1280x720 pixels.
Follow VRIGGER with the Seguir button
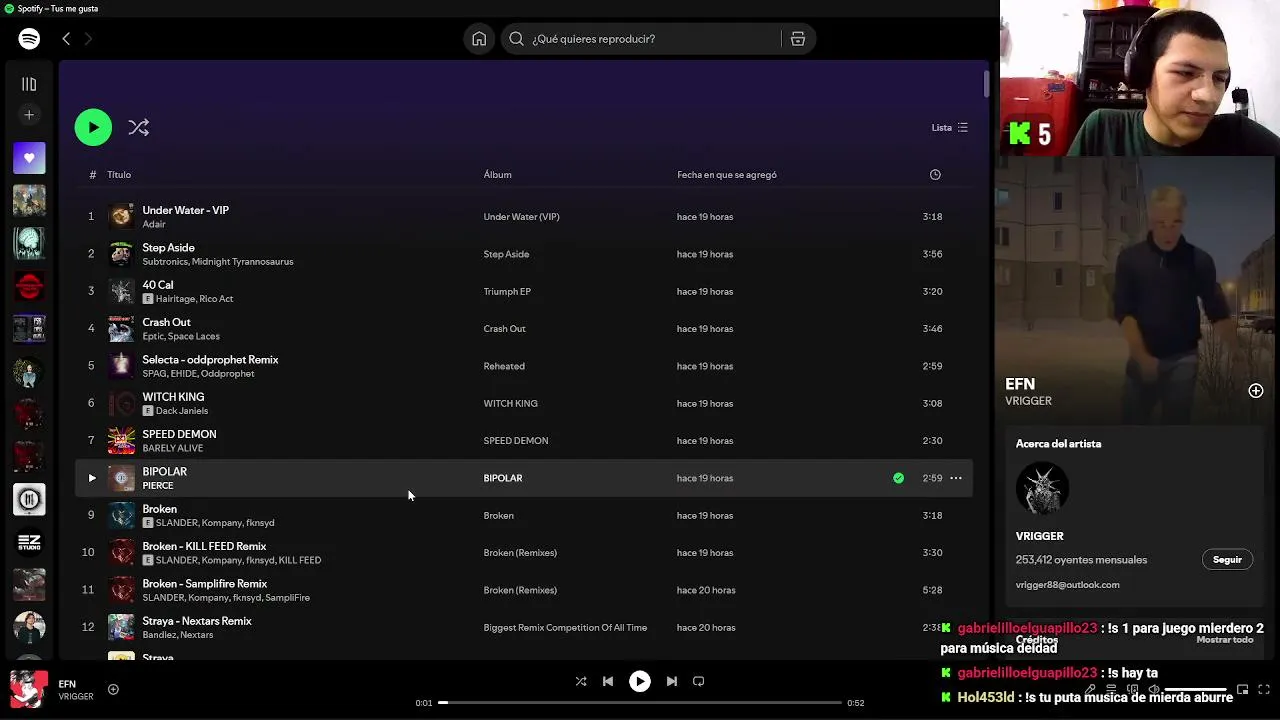[x=1227, y=560]
